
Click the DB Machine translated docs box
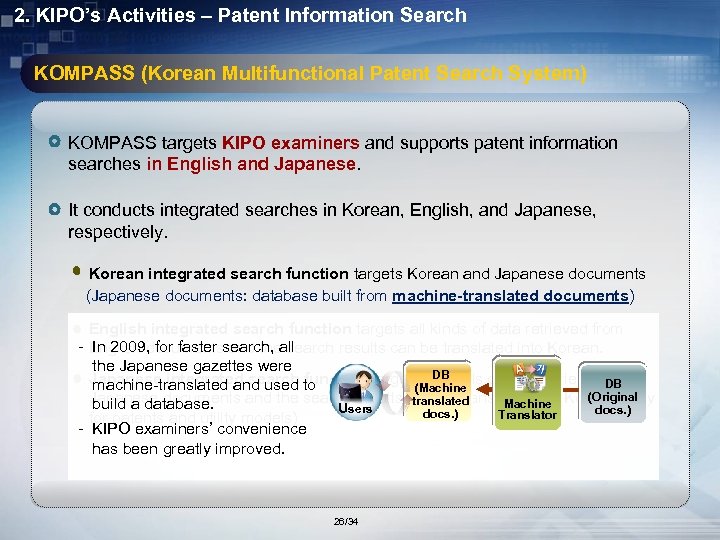[x=438, y=392]
